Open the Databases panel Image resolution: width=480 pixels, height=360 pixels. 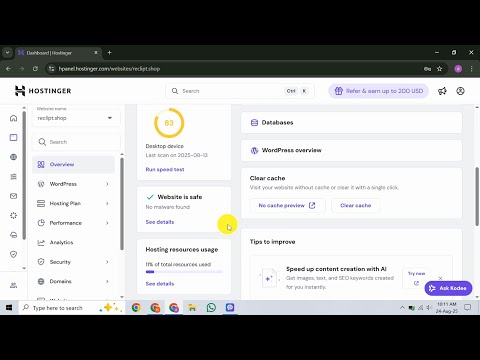[x=351, y=123]
